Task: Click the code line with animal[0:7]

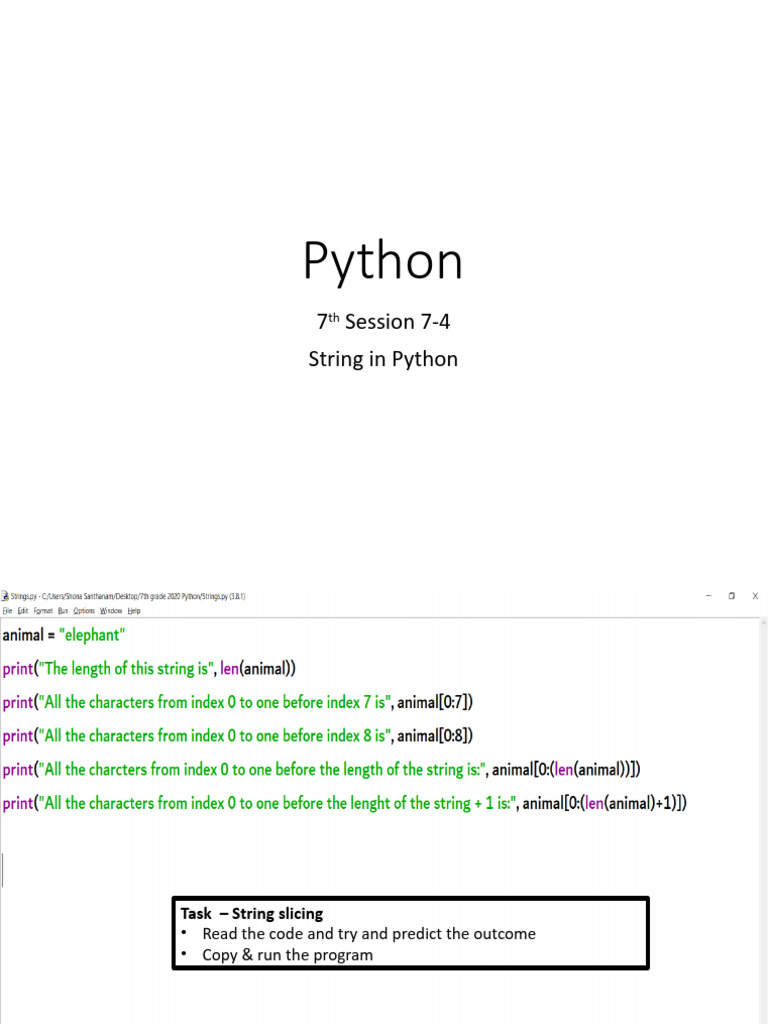Action: (238, 702)
